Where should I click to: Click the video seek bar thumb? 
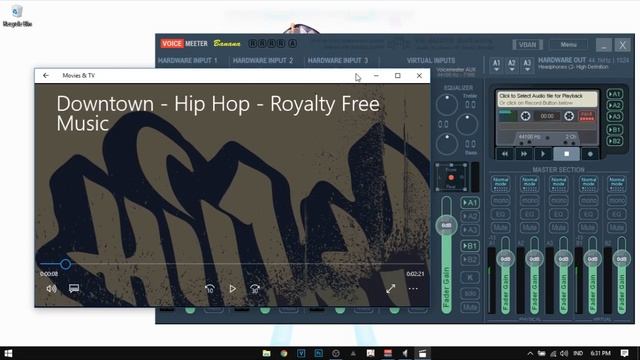click(65, 264)
